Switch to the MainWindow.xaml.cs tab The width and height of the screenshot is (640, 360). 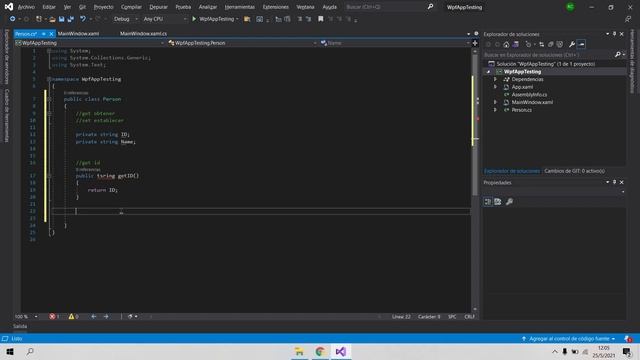click(x=143, y=34)
